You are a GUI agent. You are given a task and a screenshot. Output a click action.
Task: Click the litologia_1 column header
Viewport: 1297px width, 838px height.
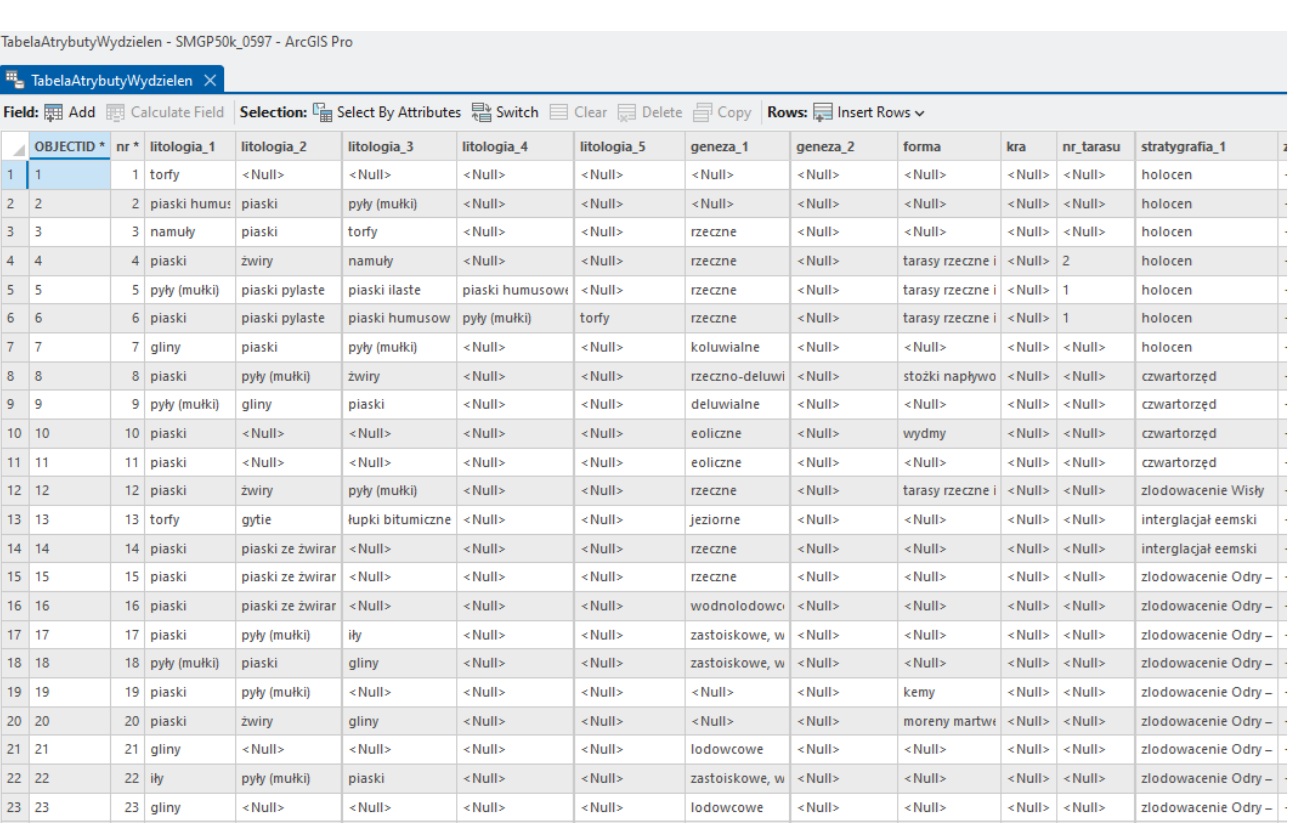tap(190, 146)
